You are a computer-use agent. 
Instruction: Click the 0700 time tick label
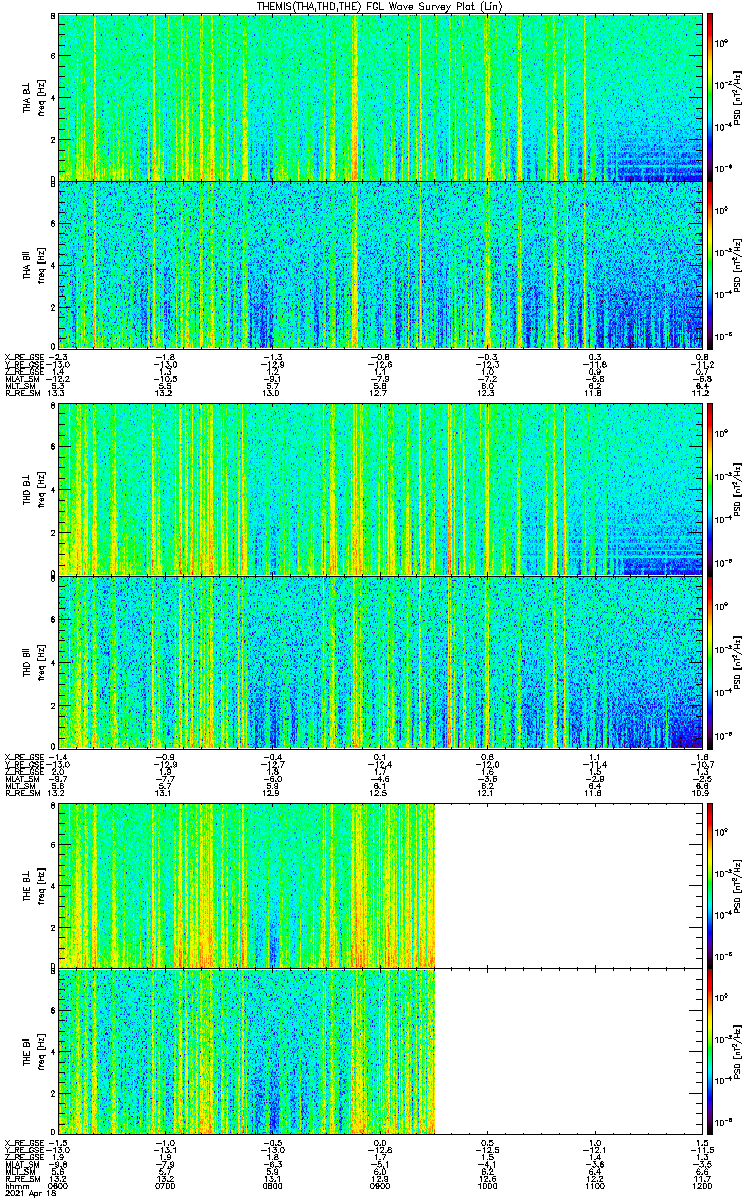(x=165, y=1186)
